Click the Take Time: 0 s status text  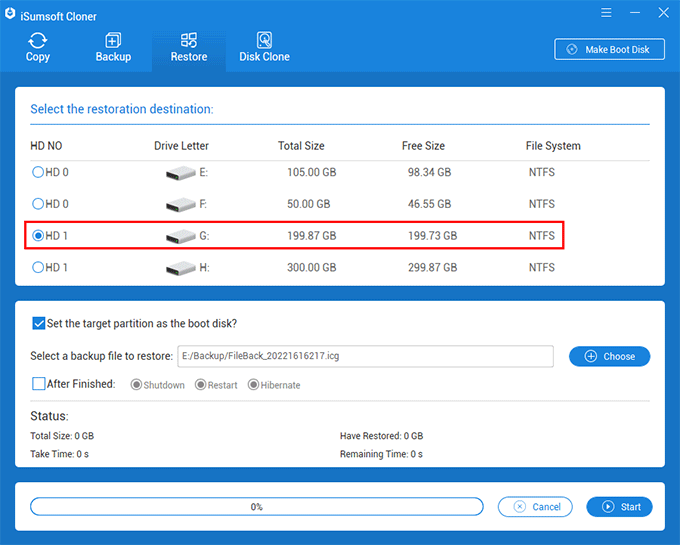[59, 454]
